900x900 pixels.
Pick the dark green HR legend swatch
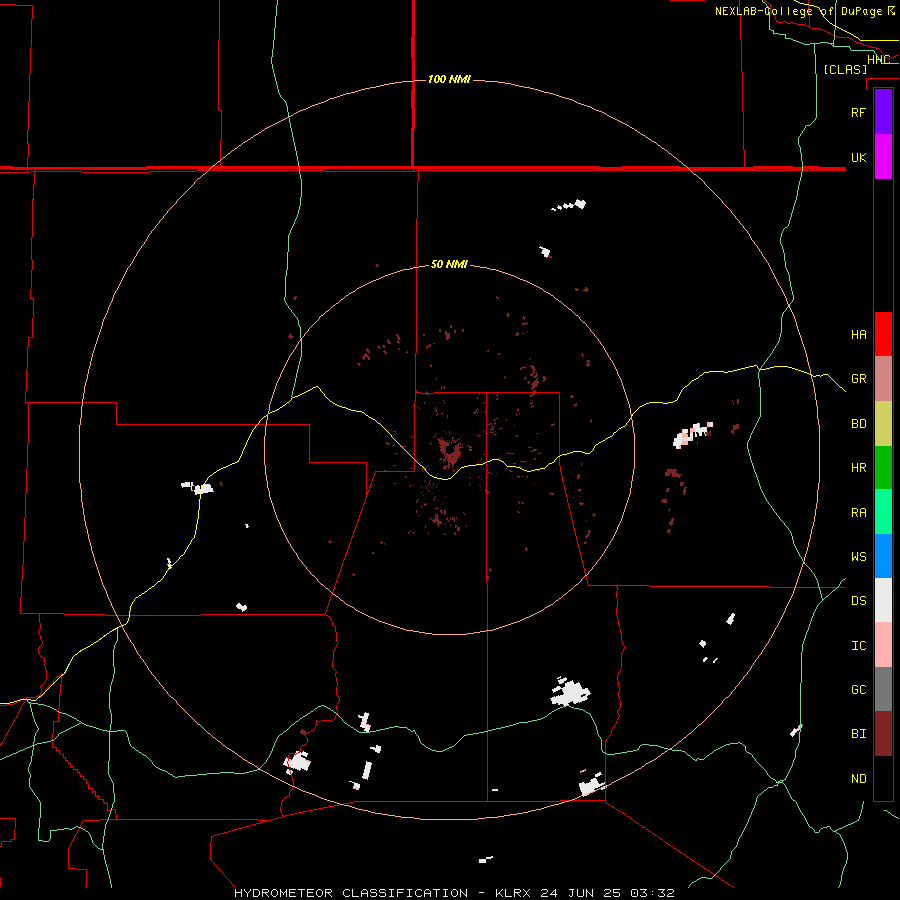pyautogui.click(x=883, y=467)
